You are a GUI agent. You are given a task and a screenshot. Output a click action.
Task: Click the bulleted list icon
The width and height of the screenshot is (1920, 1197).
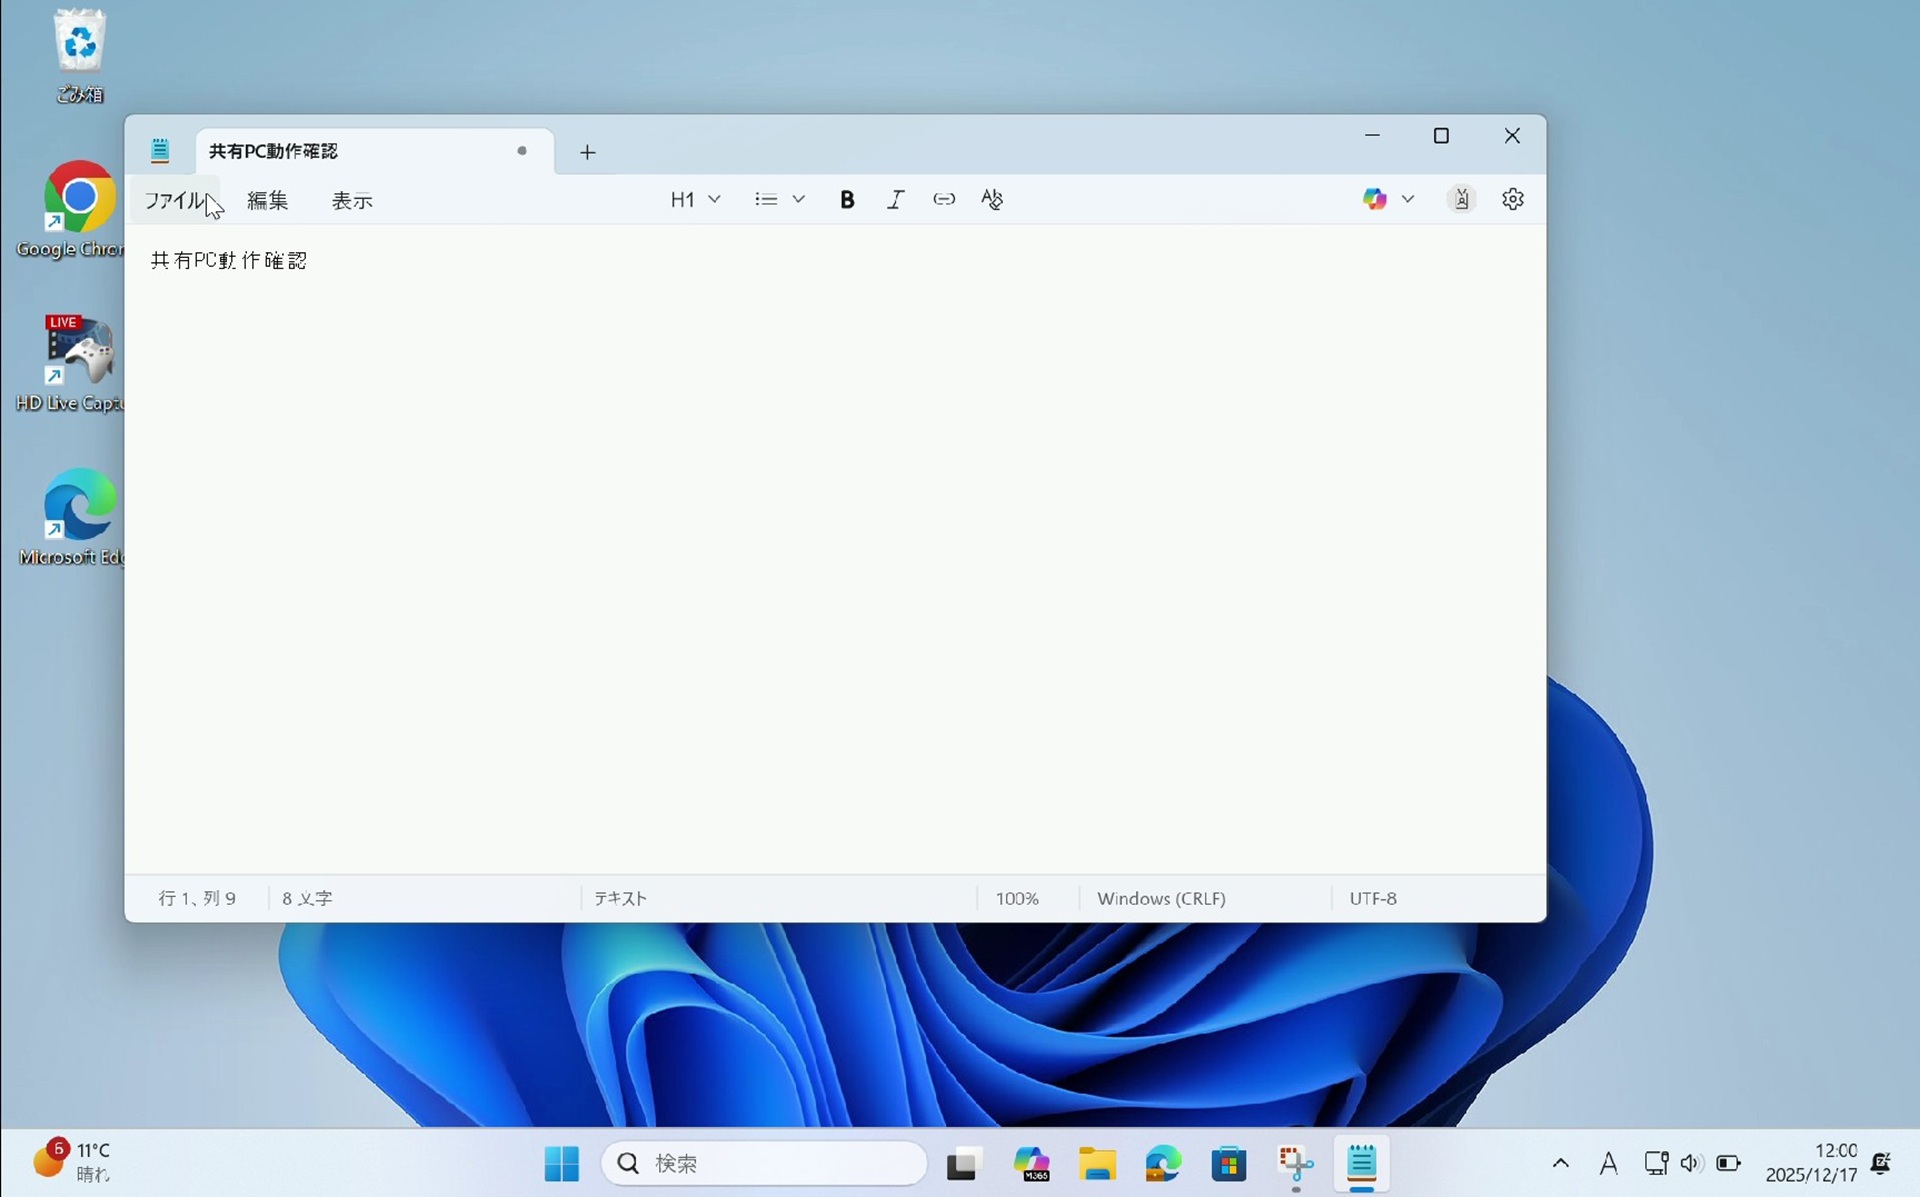(x=766, y=199)
